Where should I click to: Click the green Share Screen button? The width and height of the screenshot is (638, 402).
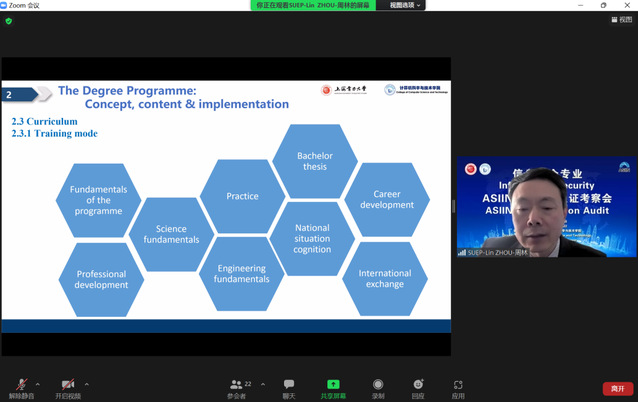point(333,387)
